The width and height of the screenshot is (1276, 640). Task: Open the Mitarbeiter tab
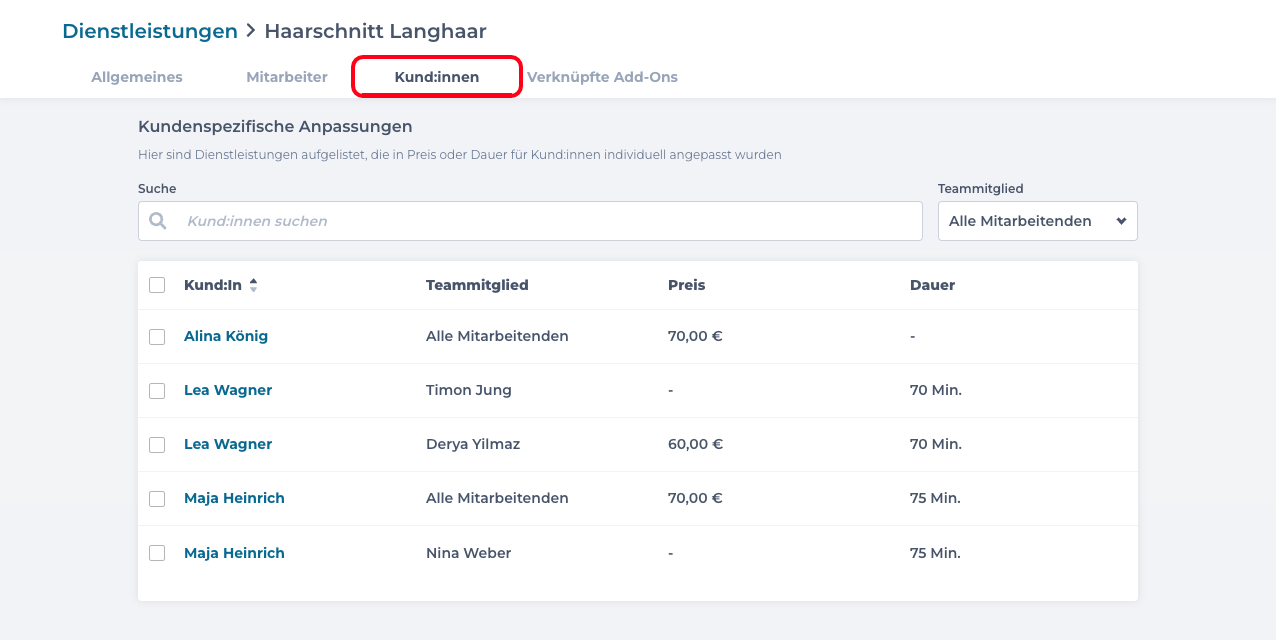click(x=287, y=76)
